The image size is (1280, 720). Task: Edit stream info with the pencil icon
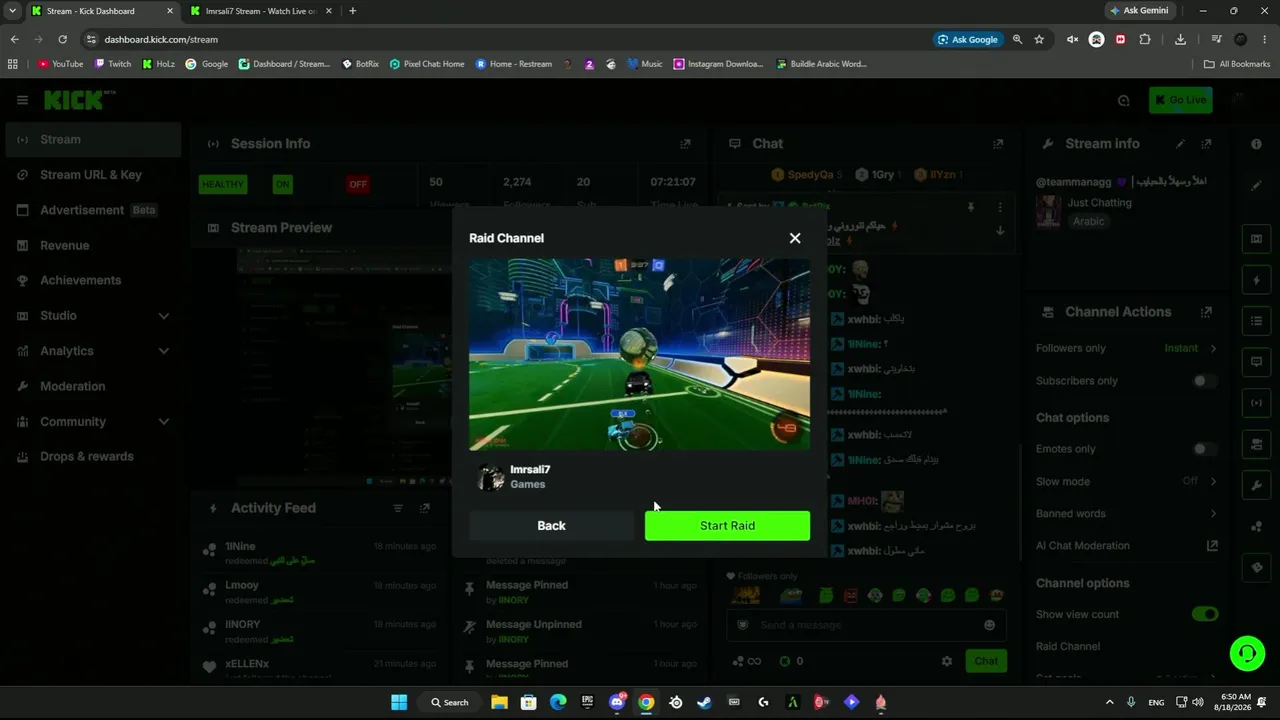[1181, 144]
